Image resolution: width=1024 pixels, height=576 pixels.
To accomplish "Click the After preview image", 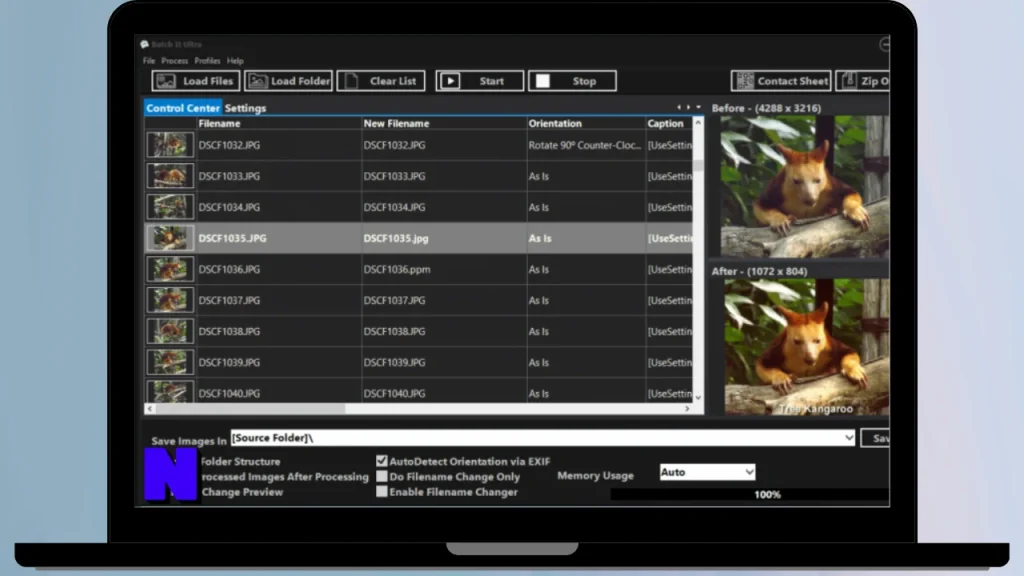I will tap(807, 347).
